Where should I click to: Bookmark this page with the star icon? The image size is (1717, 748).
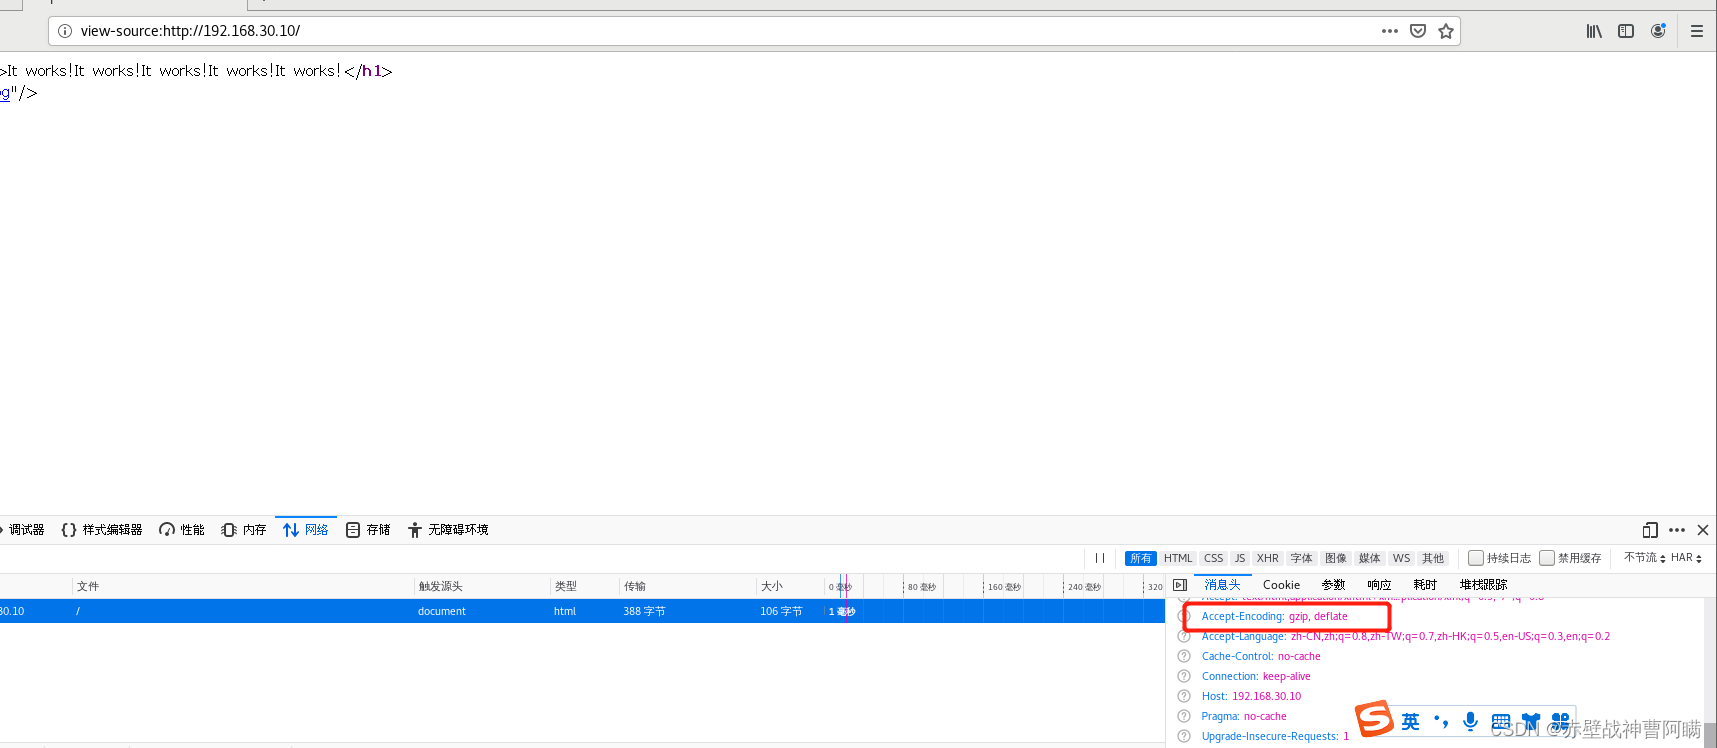[1446, 31]
